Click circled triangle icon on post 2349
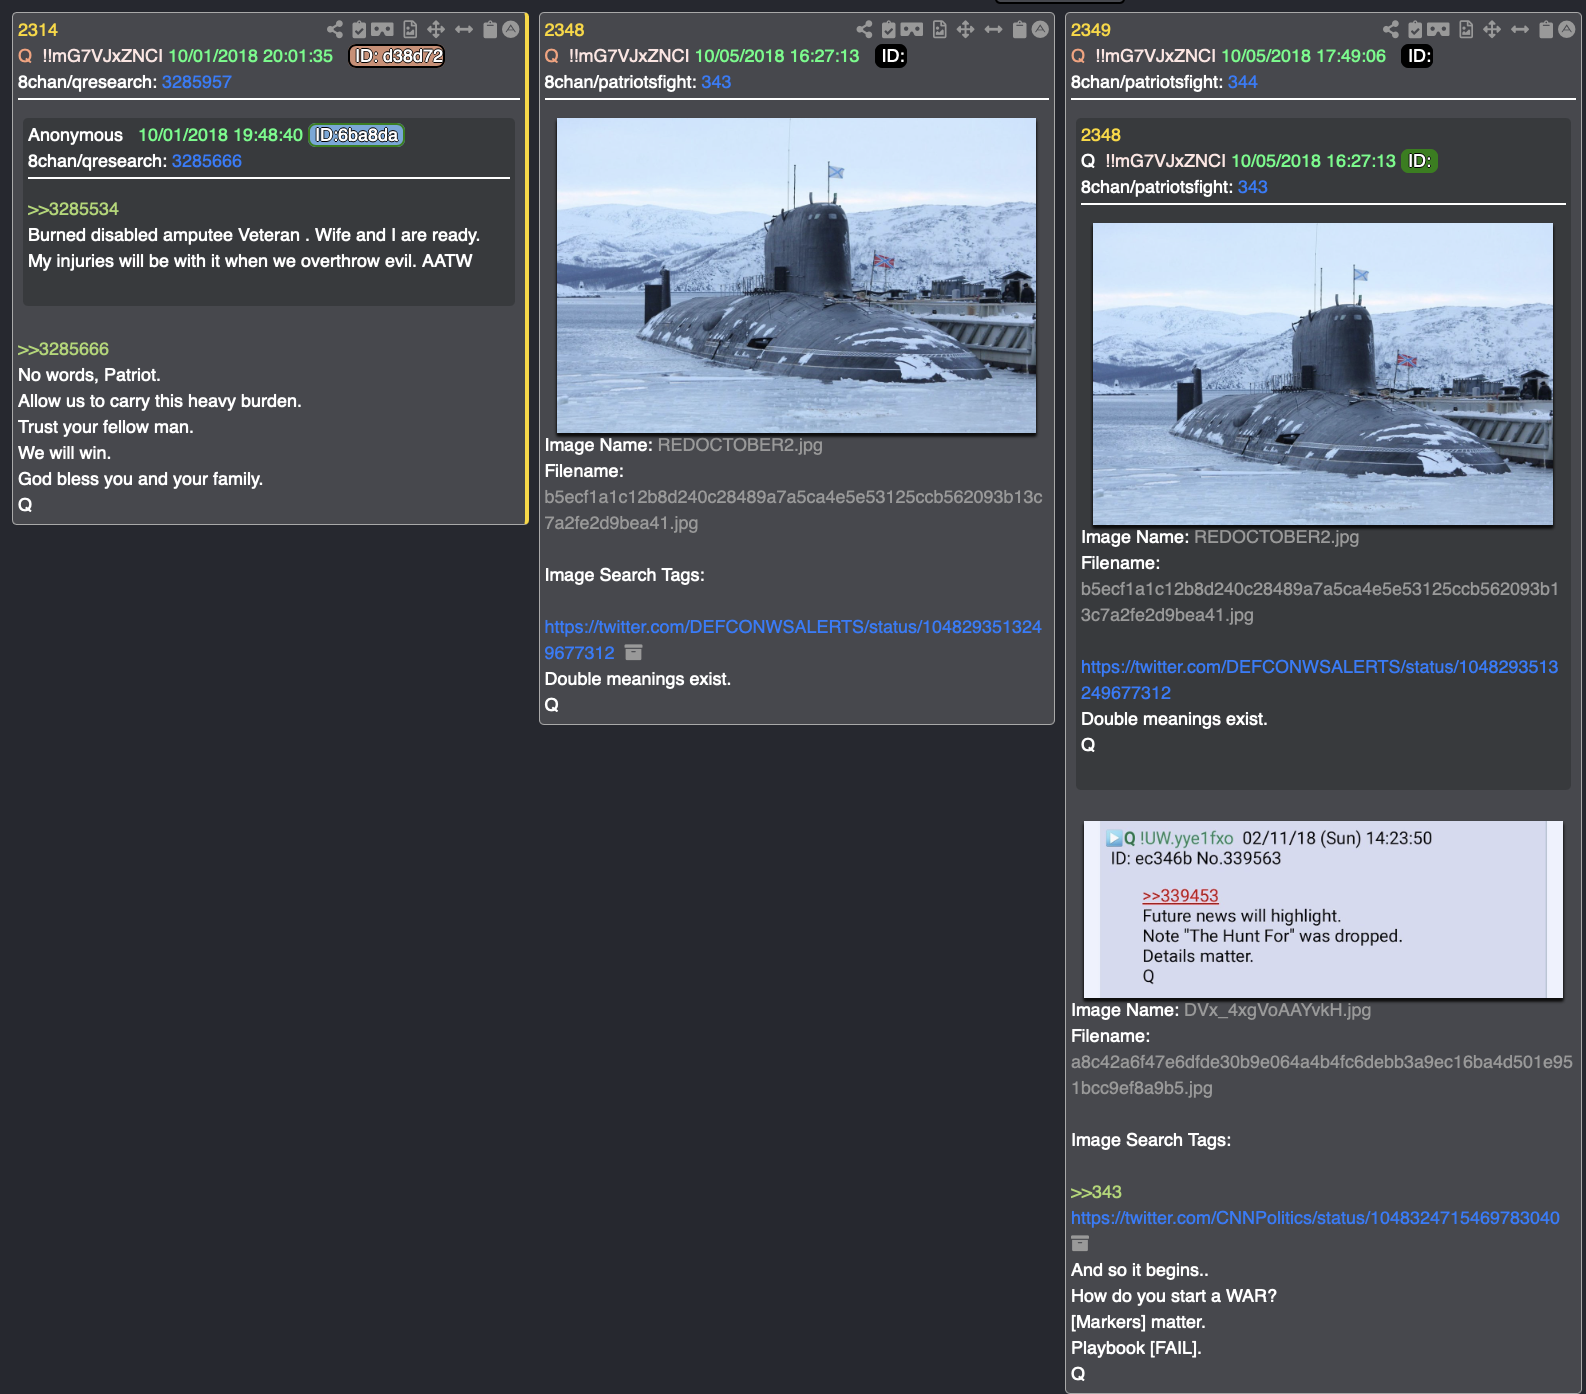 (1567, 30)
